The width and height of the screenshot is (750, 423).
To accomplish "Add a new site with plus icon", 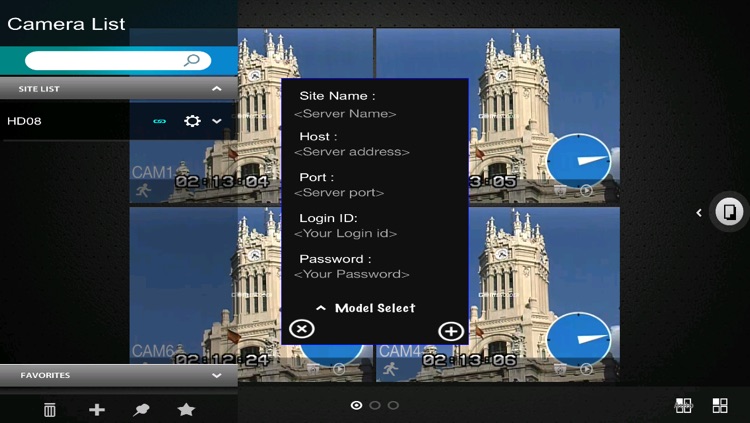I will pos(97,410).
